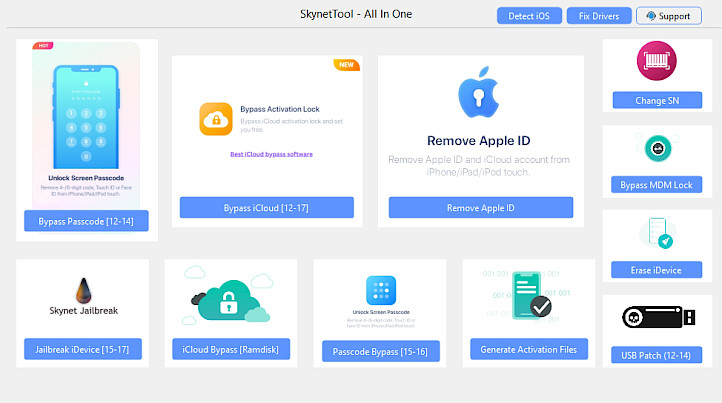
Task: Click the Skynet Jailbreak label
Action: (84, 310)
